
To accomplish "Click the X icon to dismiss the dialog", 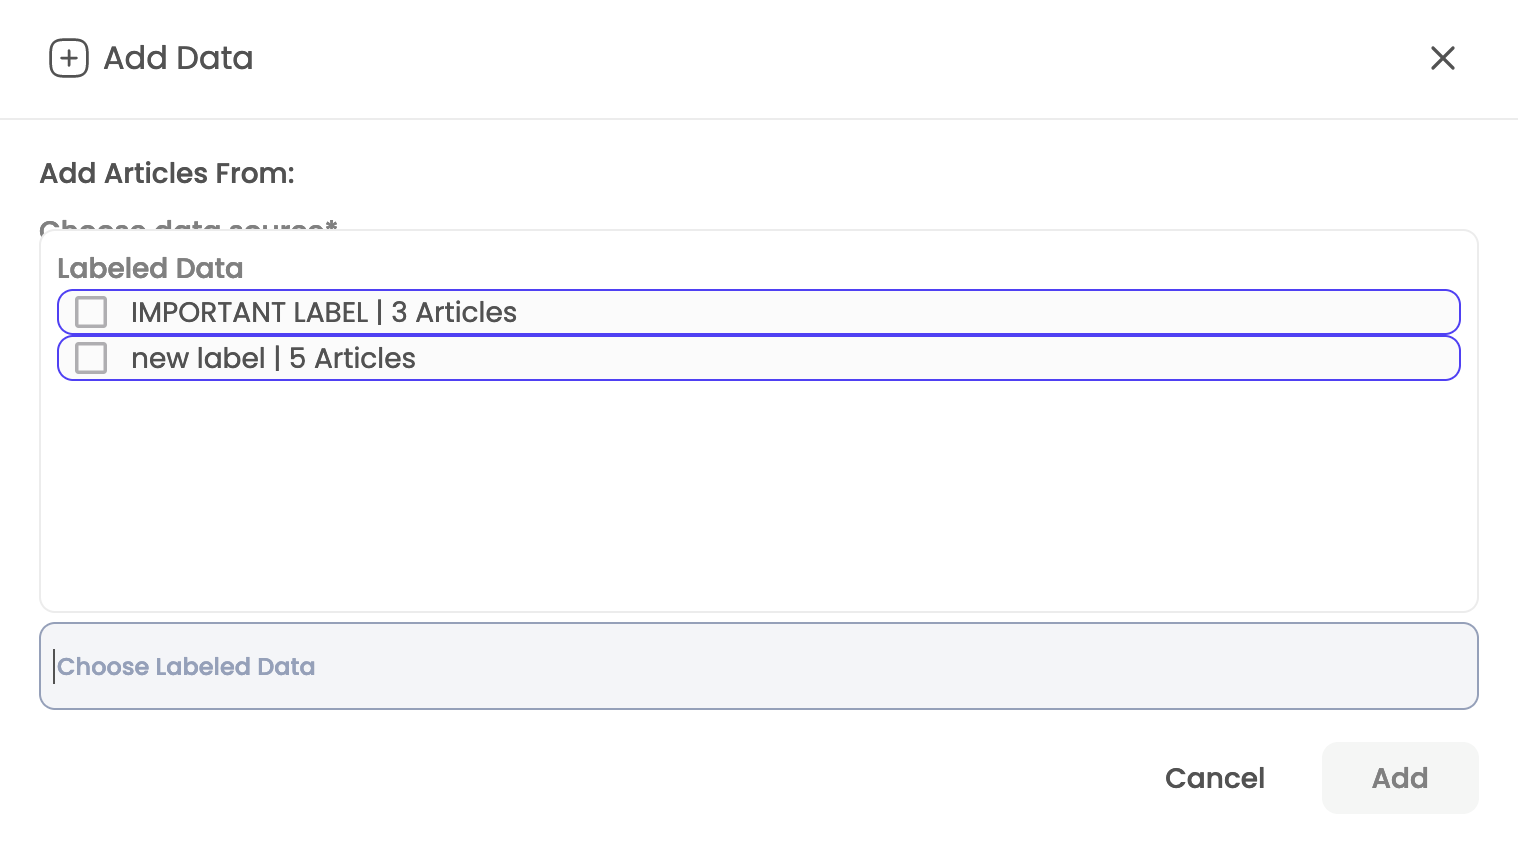I will (x=1443, y=58).
